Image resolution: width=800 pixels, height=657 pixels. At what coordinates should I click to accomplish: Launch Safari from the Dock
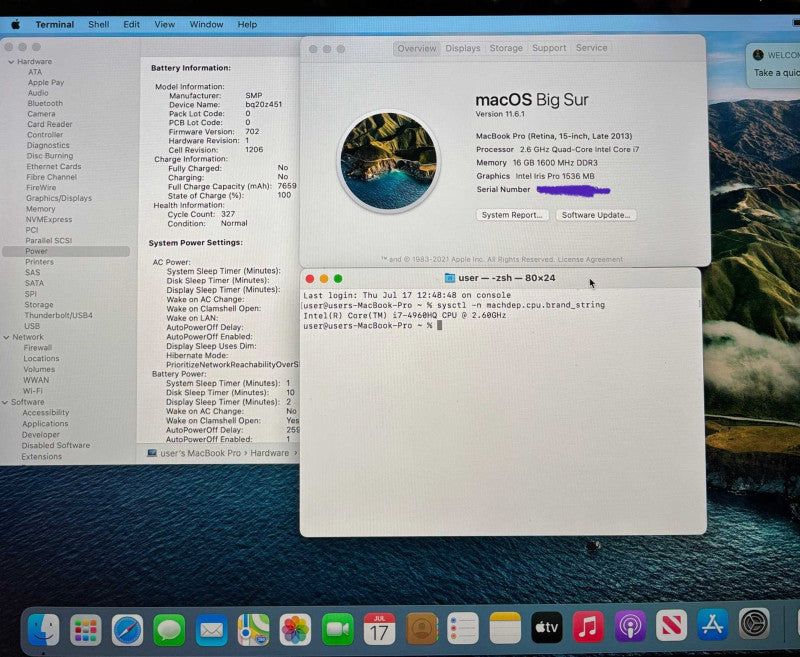pos(128,629)
